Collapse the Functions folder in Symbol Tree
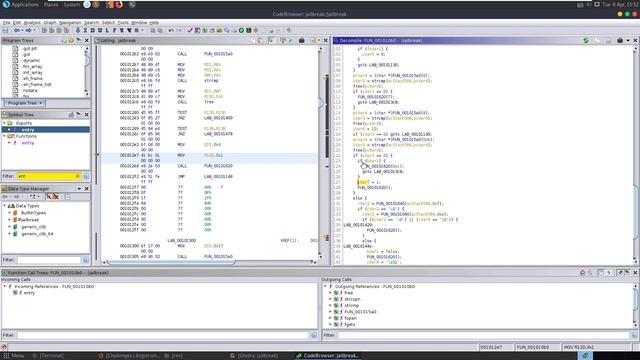This screenshot has width=640, height=360. coord(4,136)
